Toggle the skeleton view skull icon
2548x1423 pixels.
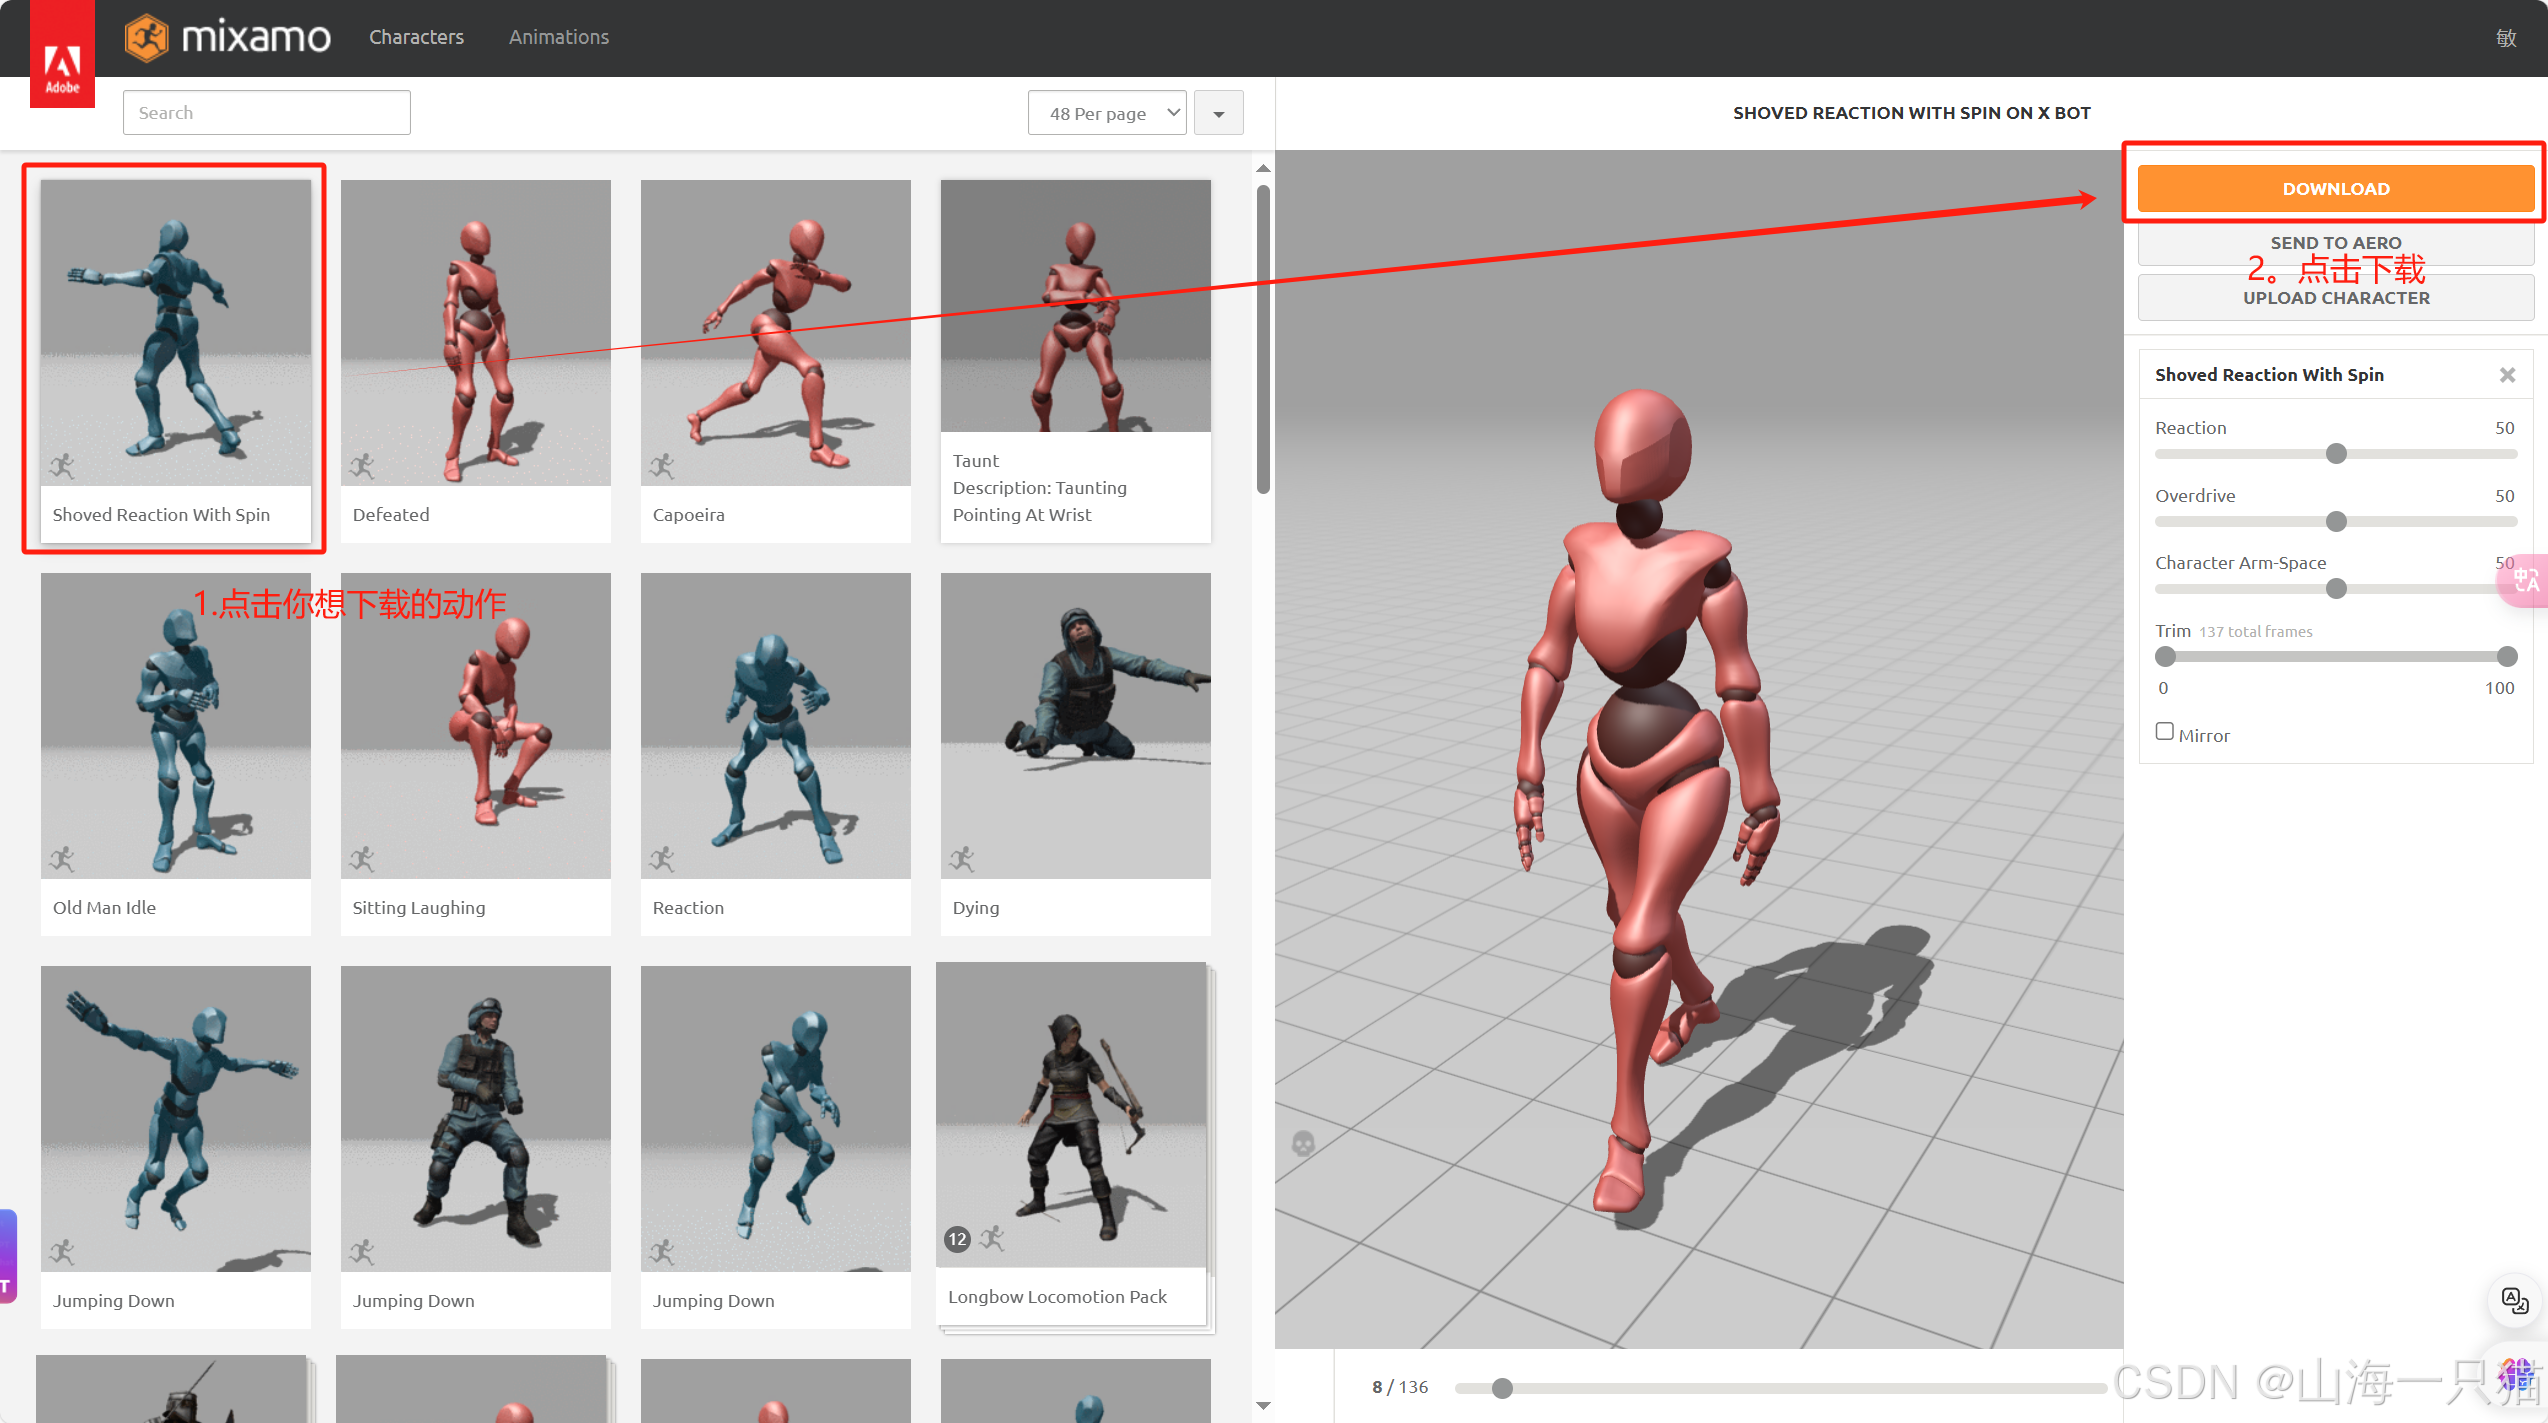click(1303, 1143)
